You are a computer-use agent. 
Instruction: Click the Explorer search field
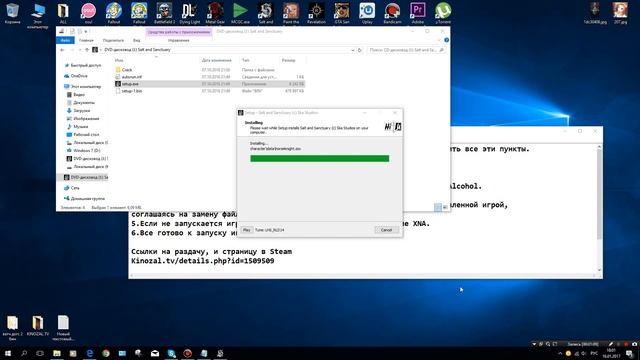406,50
